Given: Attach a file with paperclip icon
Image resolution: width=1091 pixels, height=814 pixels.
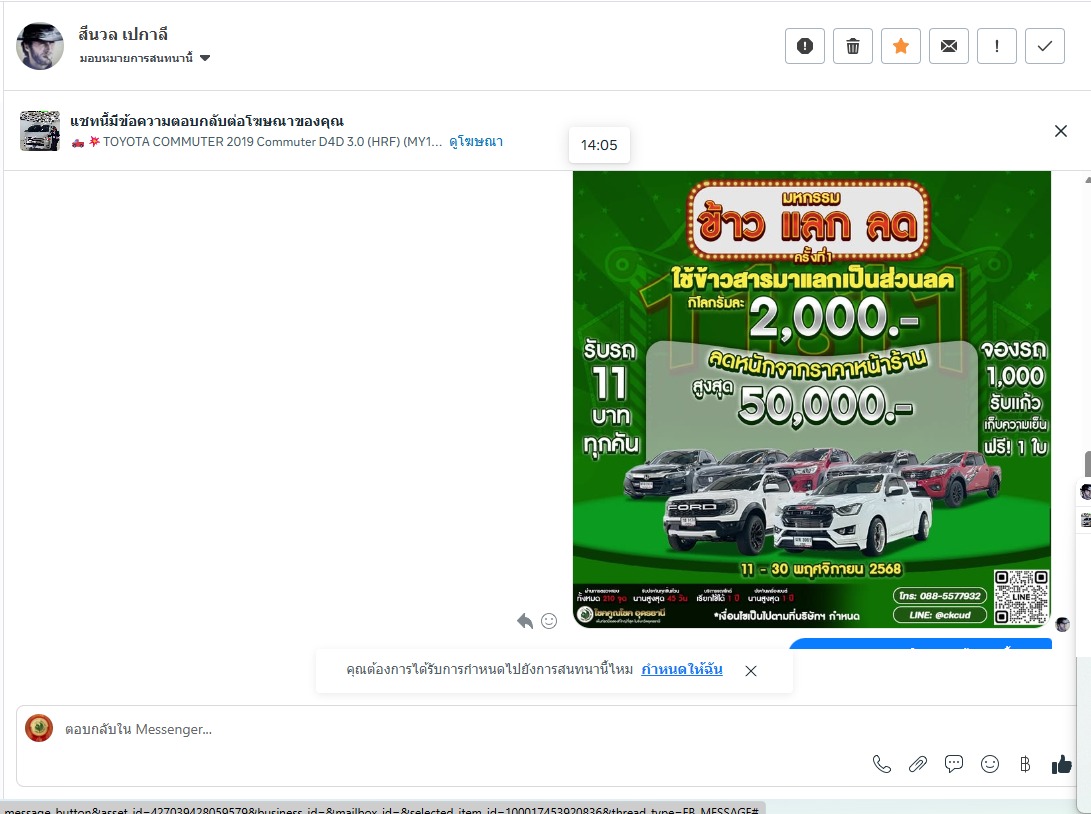Looking at the screenshot, I should [918, 765].
